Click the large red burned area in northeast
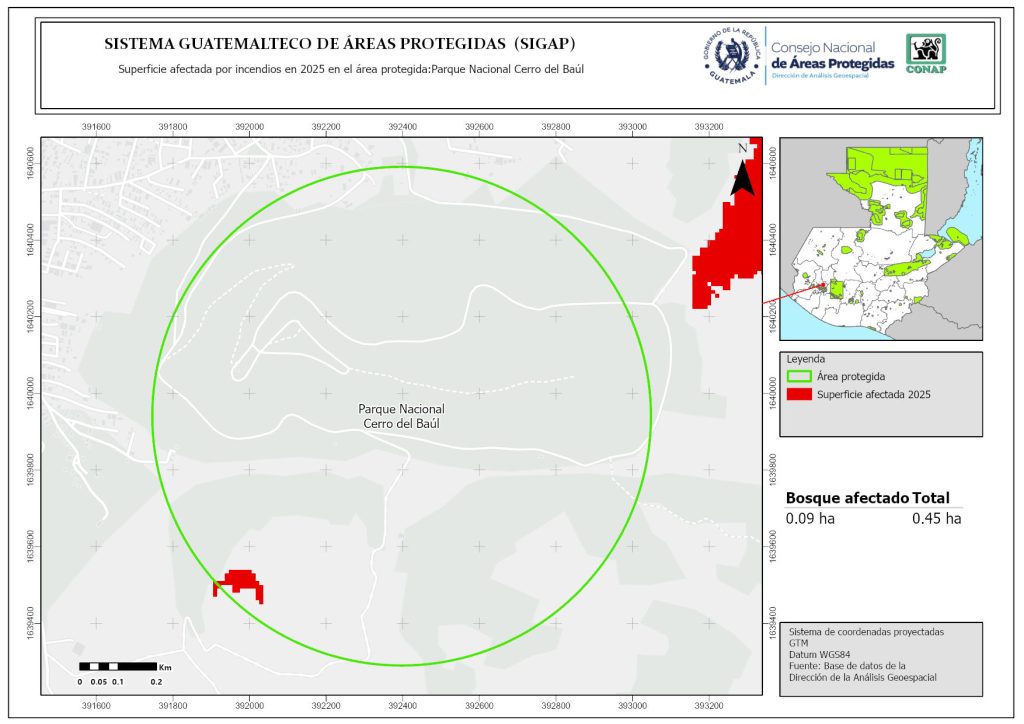1024x724 pixels. click(728, 245)
